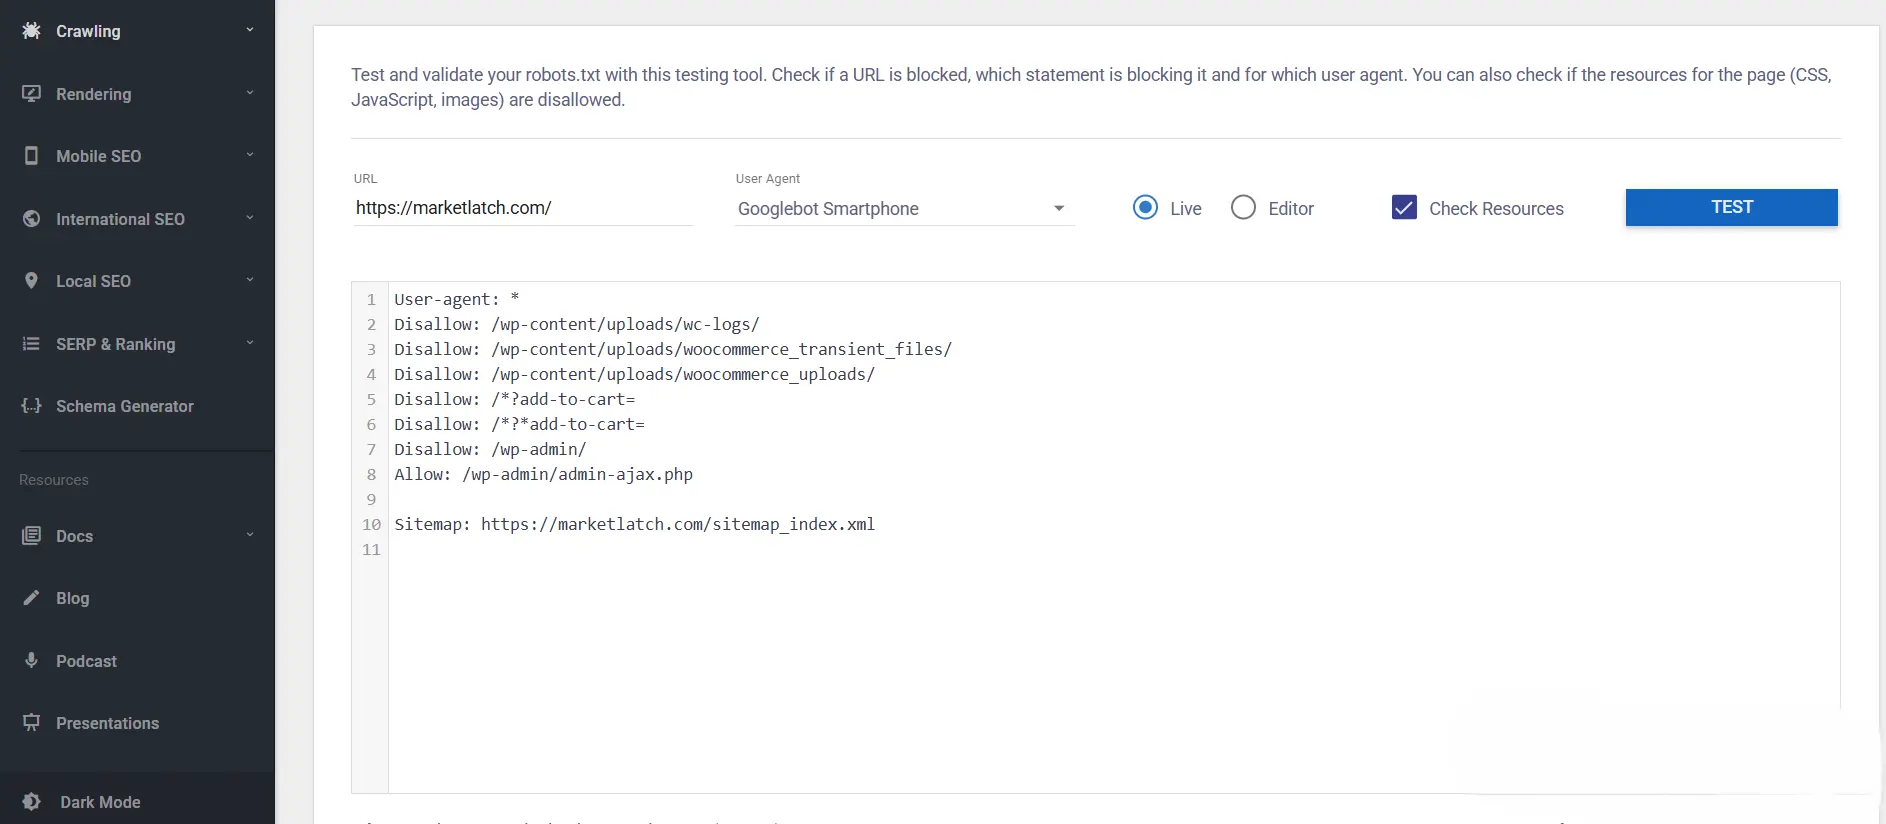This screenshot has width=1886, height=824.
Task: Click 'Allow: /wp-admin/admin-ajax.php' line
Action: 543,474
